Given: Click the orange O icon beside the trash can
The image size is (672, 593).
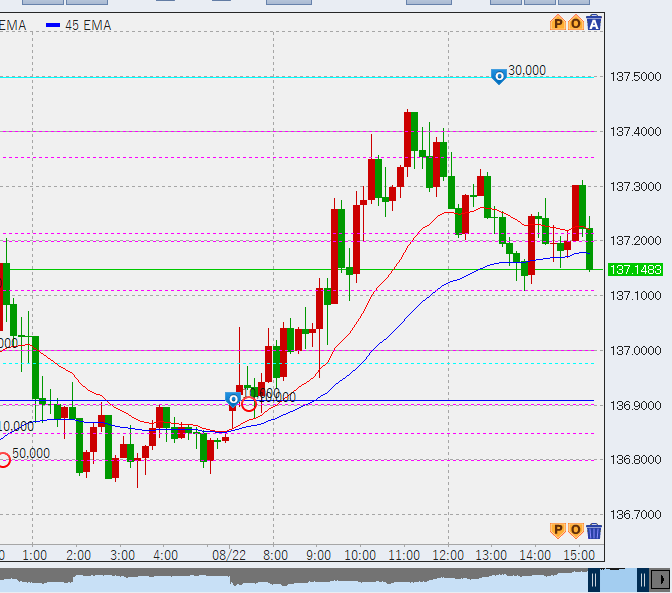Looking at the screenshot, I should 576,530.
